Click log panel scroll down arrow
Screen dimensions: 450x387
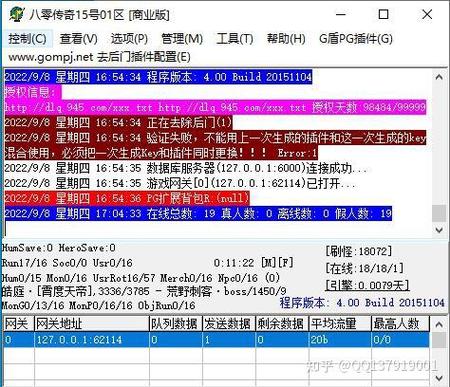439,230
